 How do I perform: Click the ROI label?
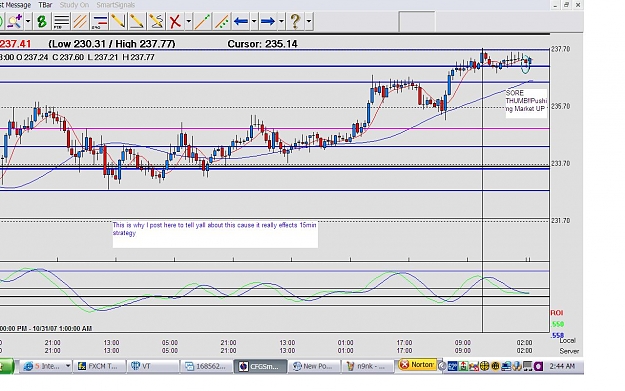point(556,313)
